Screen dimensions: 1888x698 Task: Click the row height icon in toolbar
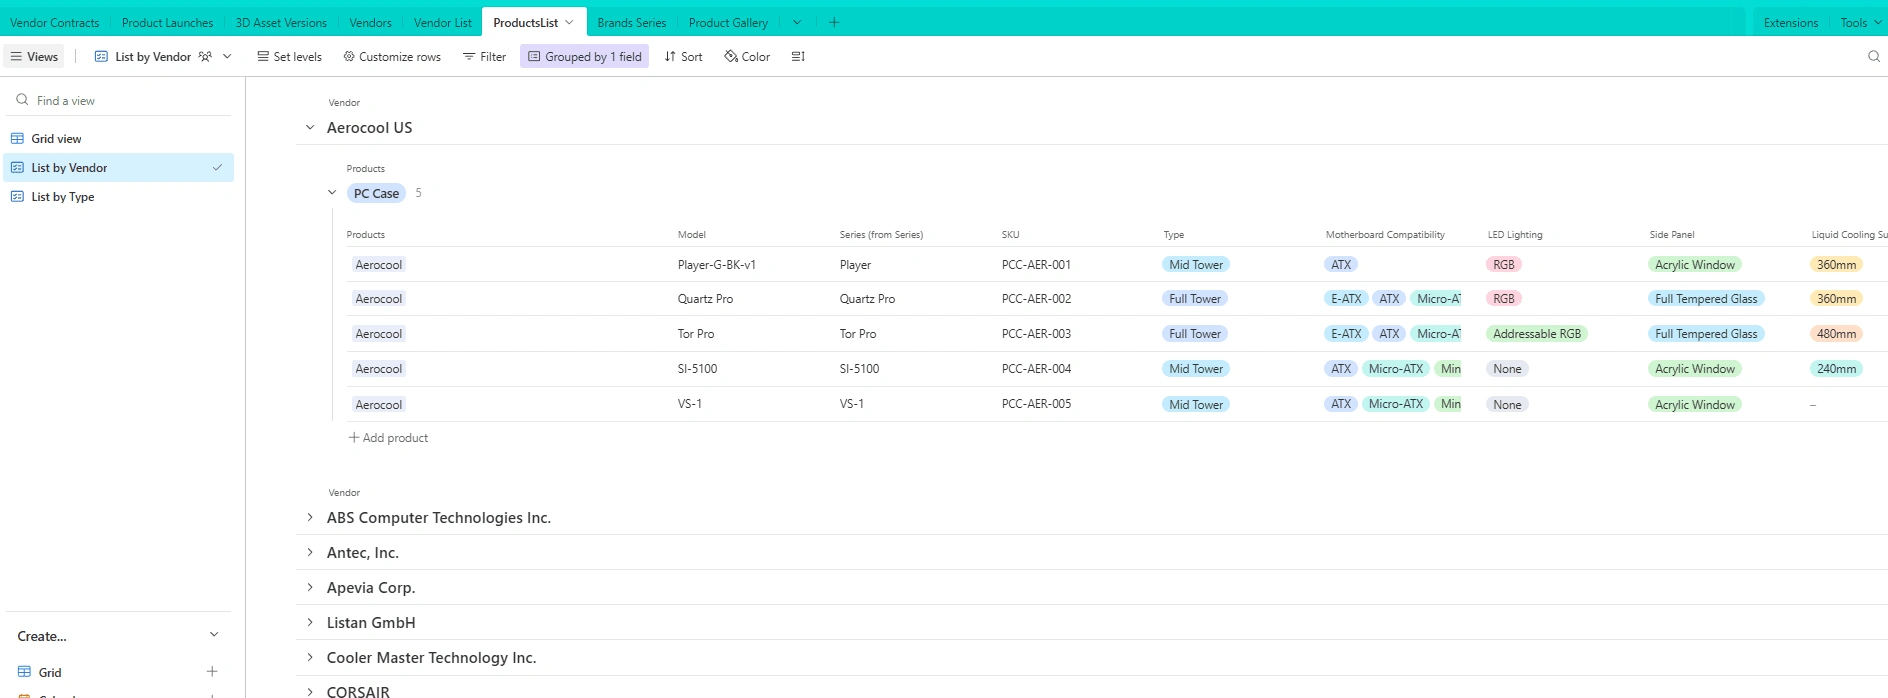(798, 57)
